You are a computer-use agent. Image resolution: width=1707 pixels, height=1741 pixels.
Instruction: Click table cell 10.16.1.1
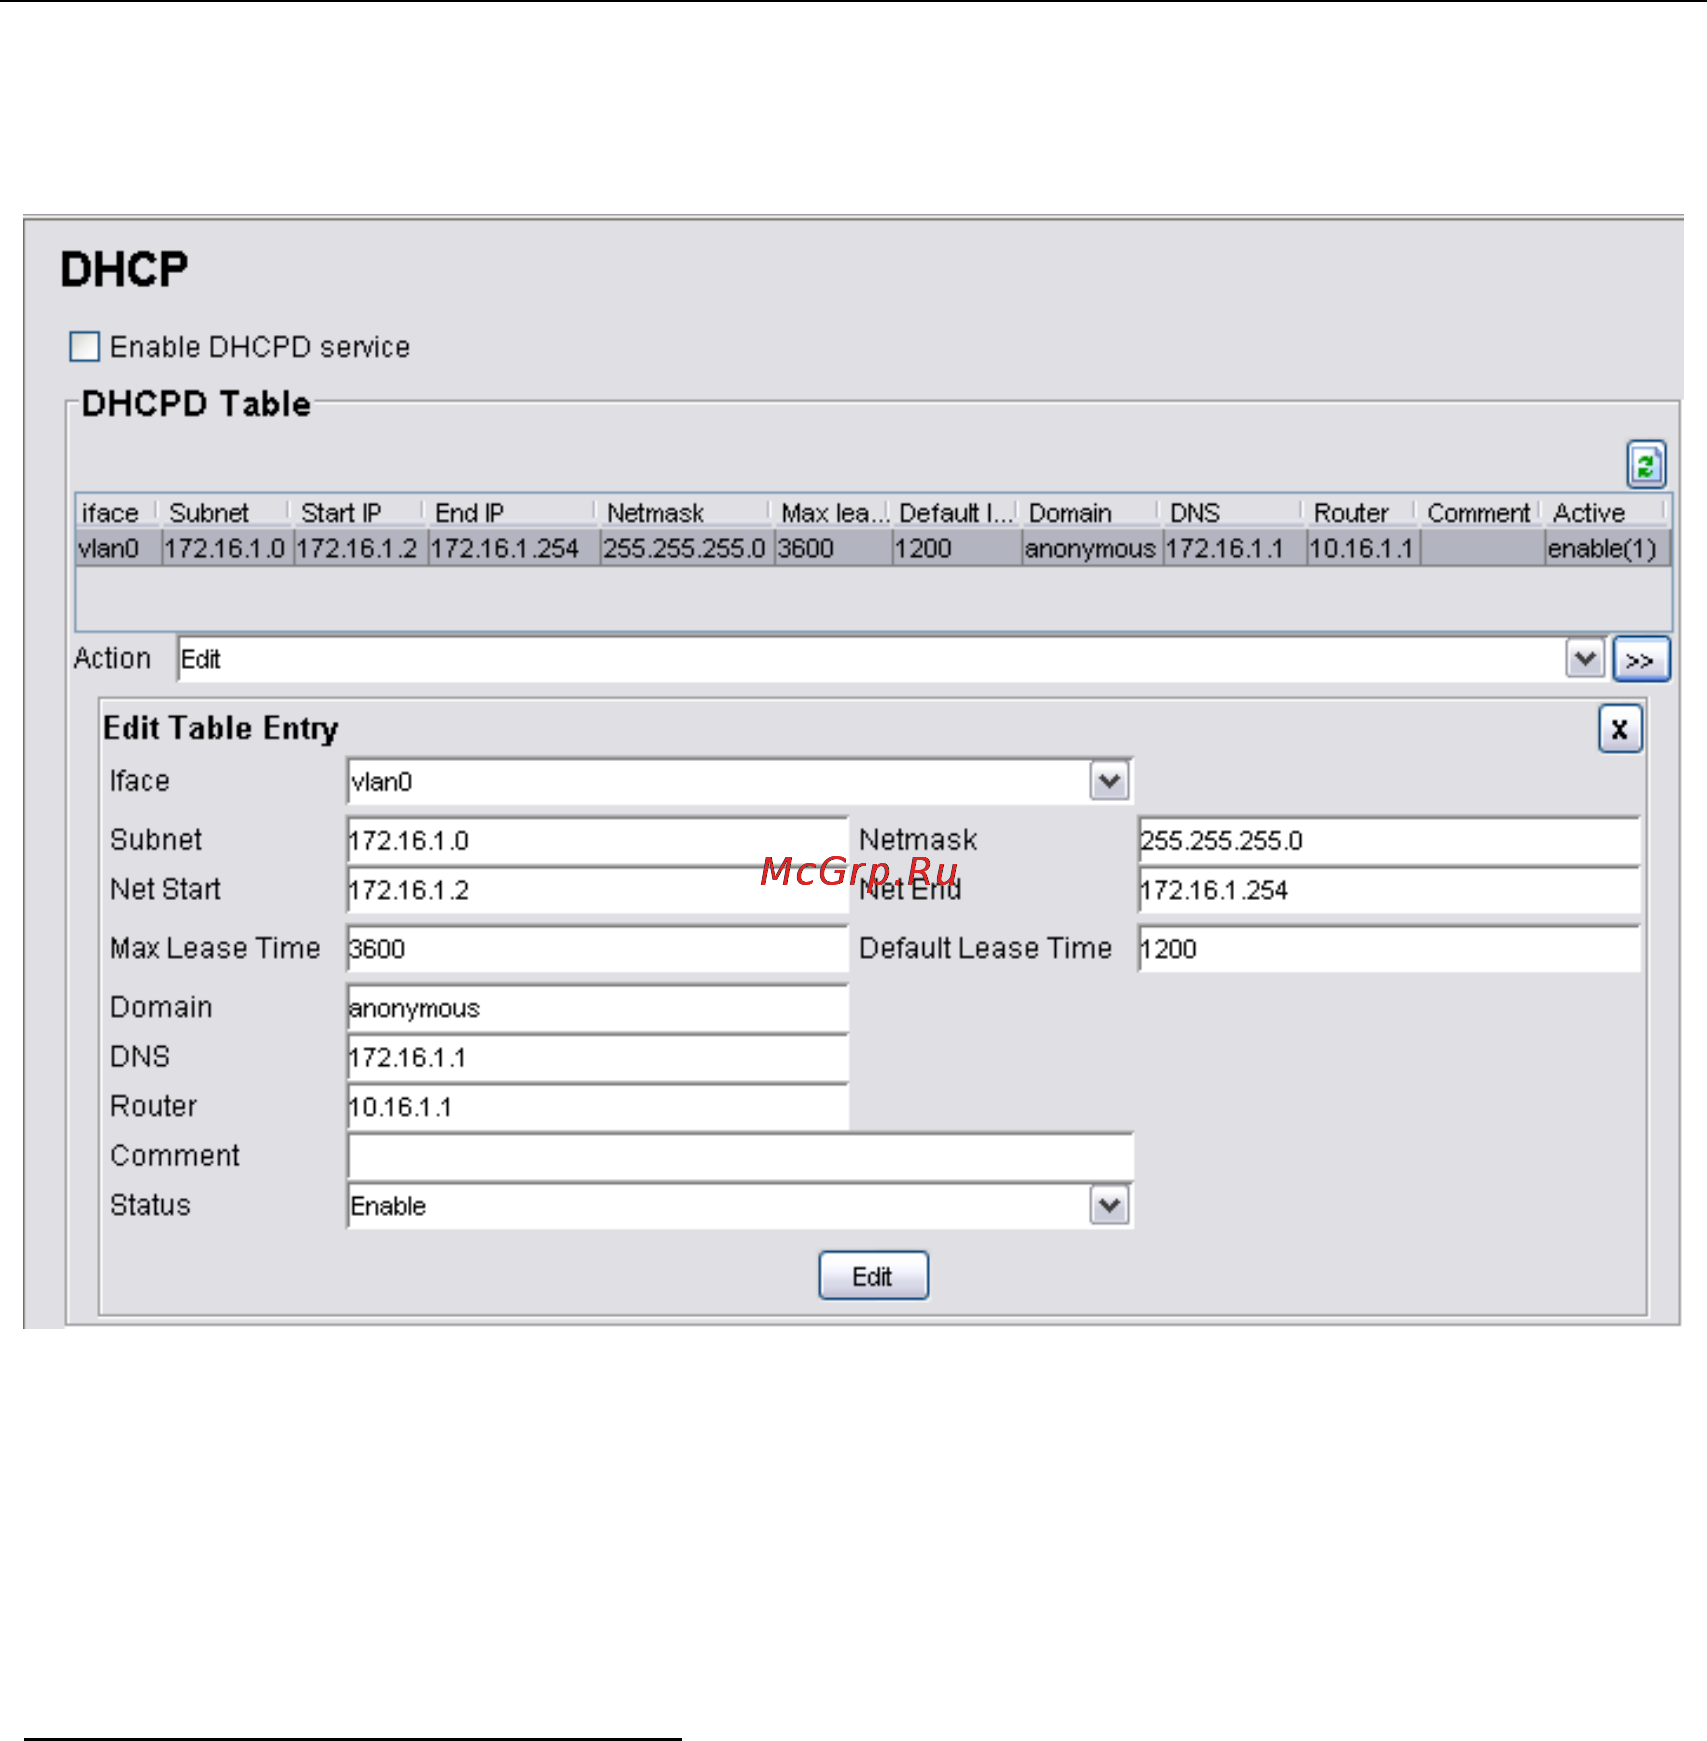point(1363,549)
